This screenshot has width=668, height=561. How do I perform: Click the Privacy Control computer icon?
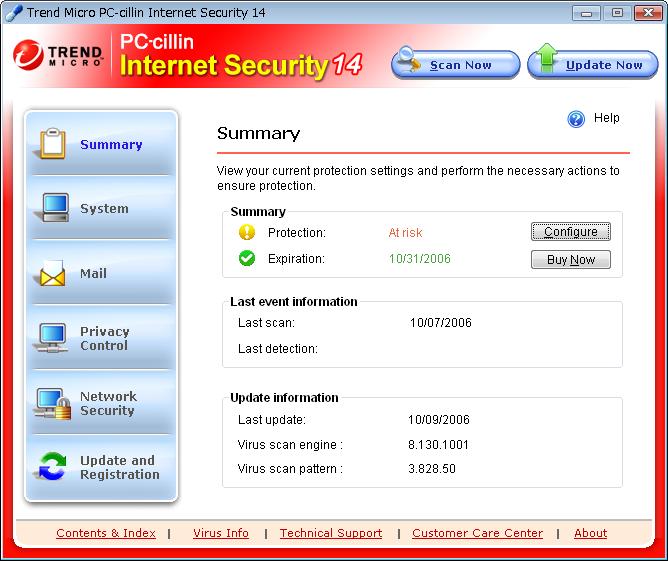click(52, 338)
